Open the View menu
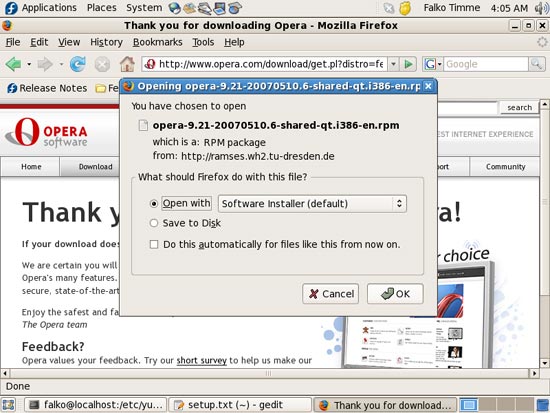Screen dimensions: 550x413 69,42
